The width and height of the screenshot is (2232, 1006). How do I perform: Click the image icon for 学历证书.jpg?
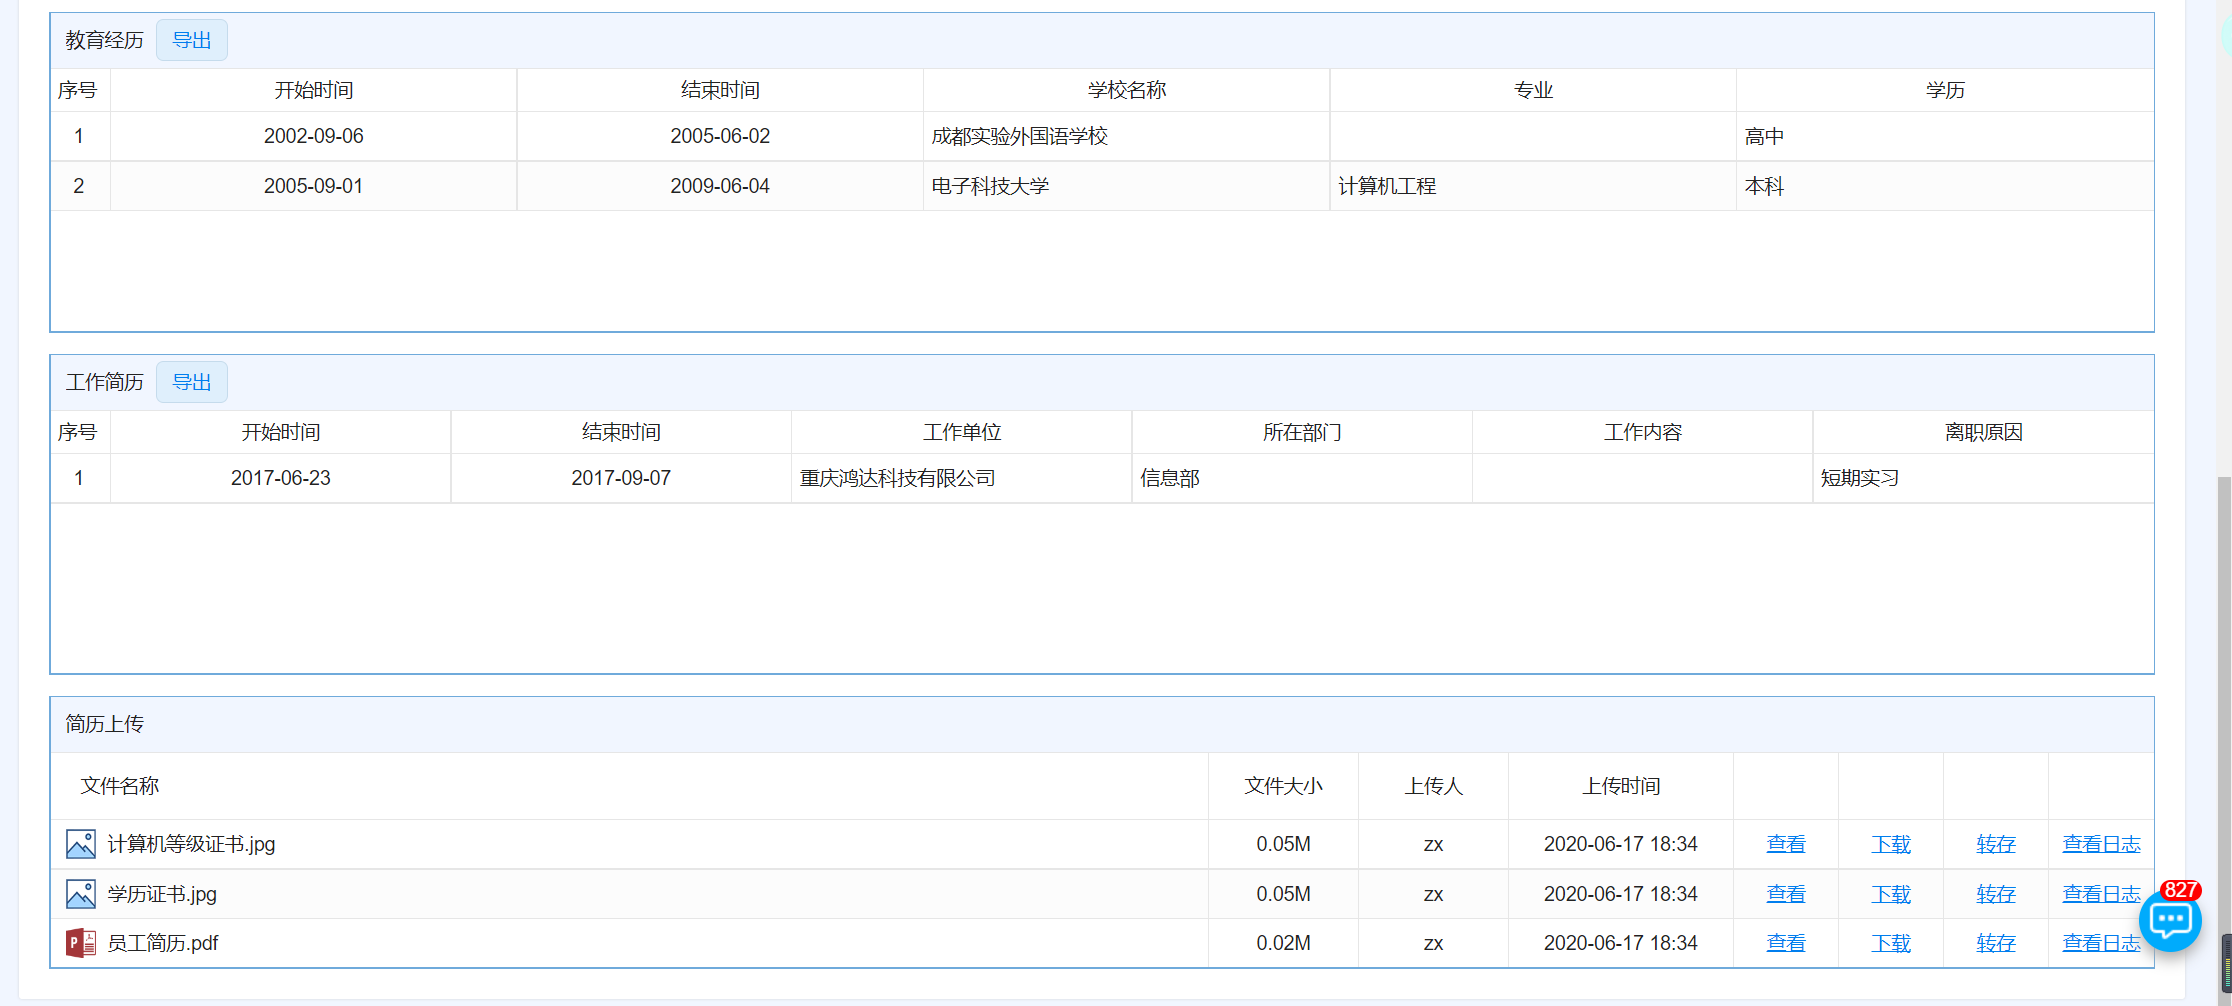click(x=80, y=894)
